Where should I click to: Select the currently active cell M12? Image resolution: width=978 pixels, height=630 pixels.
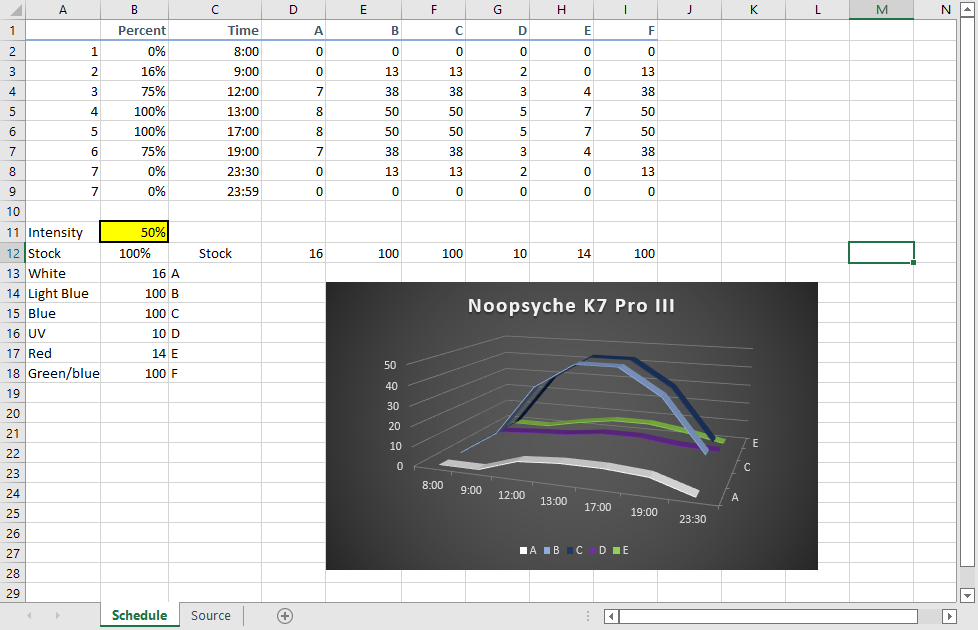point(881,253)
